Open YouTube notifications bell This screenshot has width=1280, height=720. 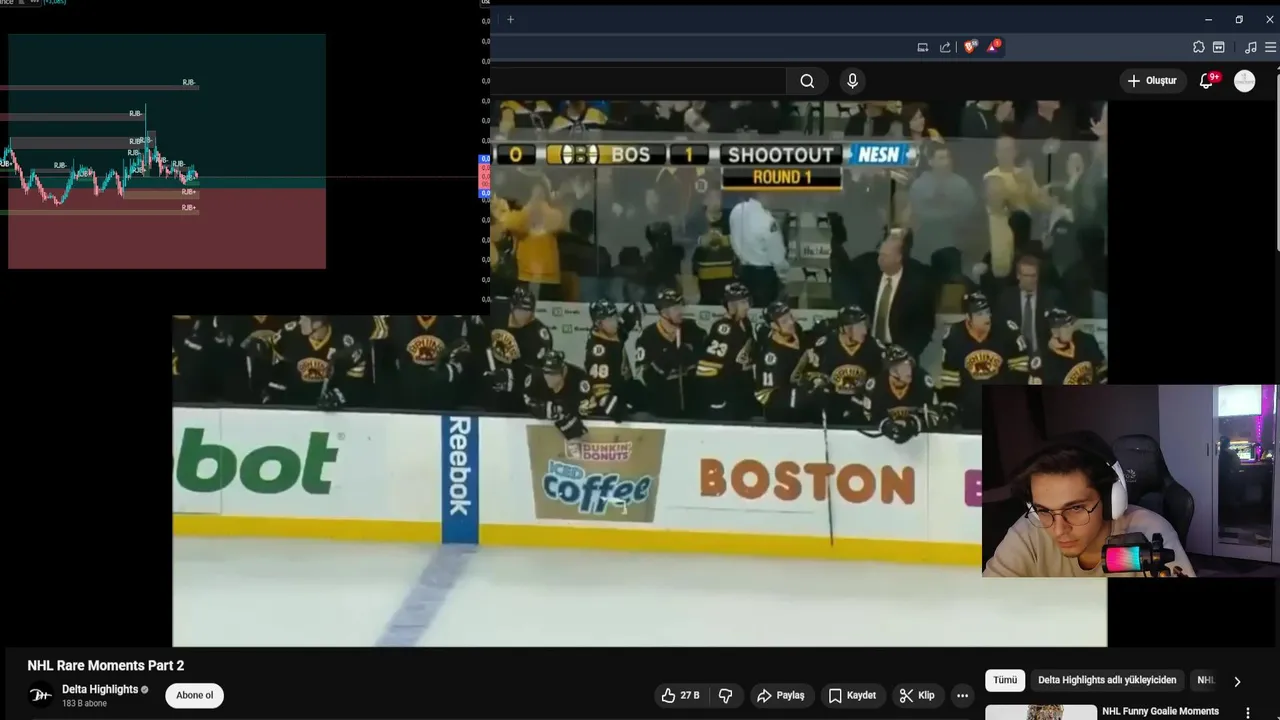click(x=1206, y=81)
